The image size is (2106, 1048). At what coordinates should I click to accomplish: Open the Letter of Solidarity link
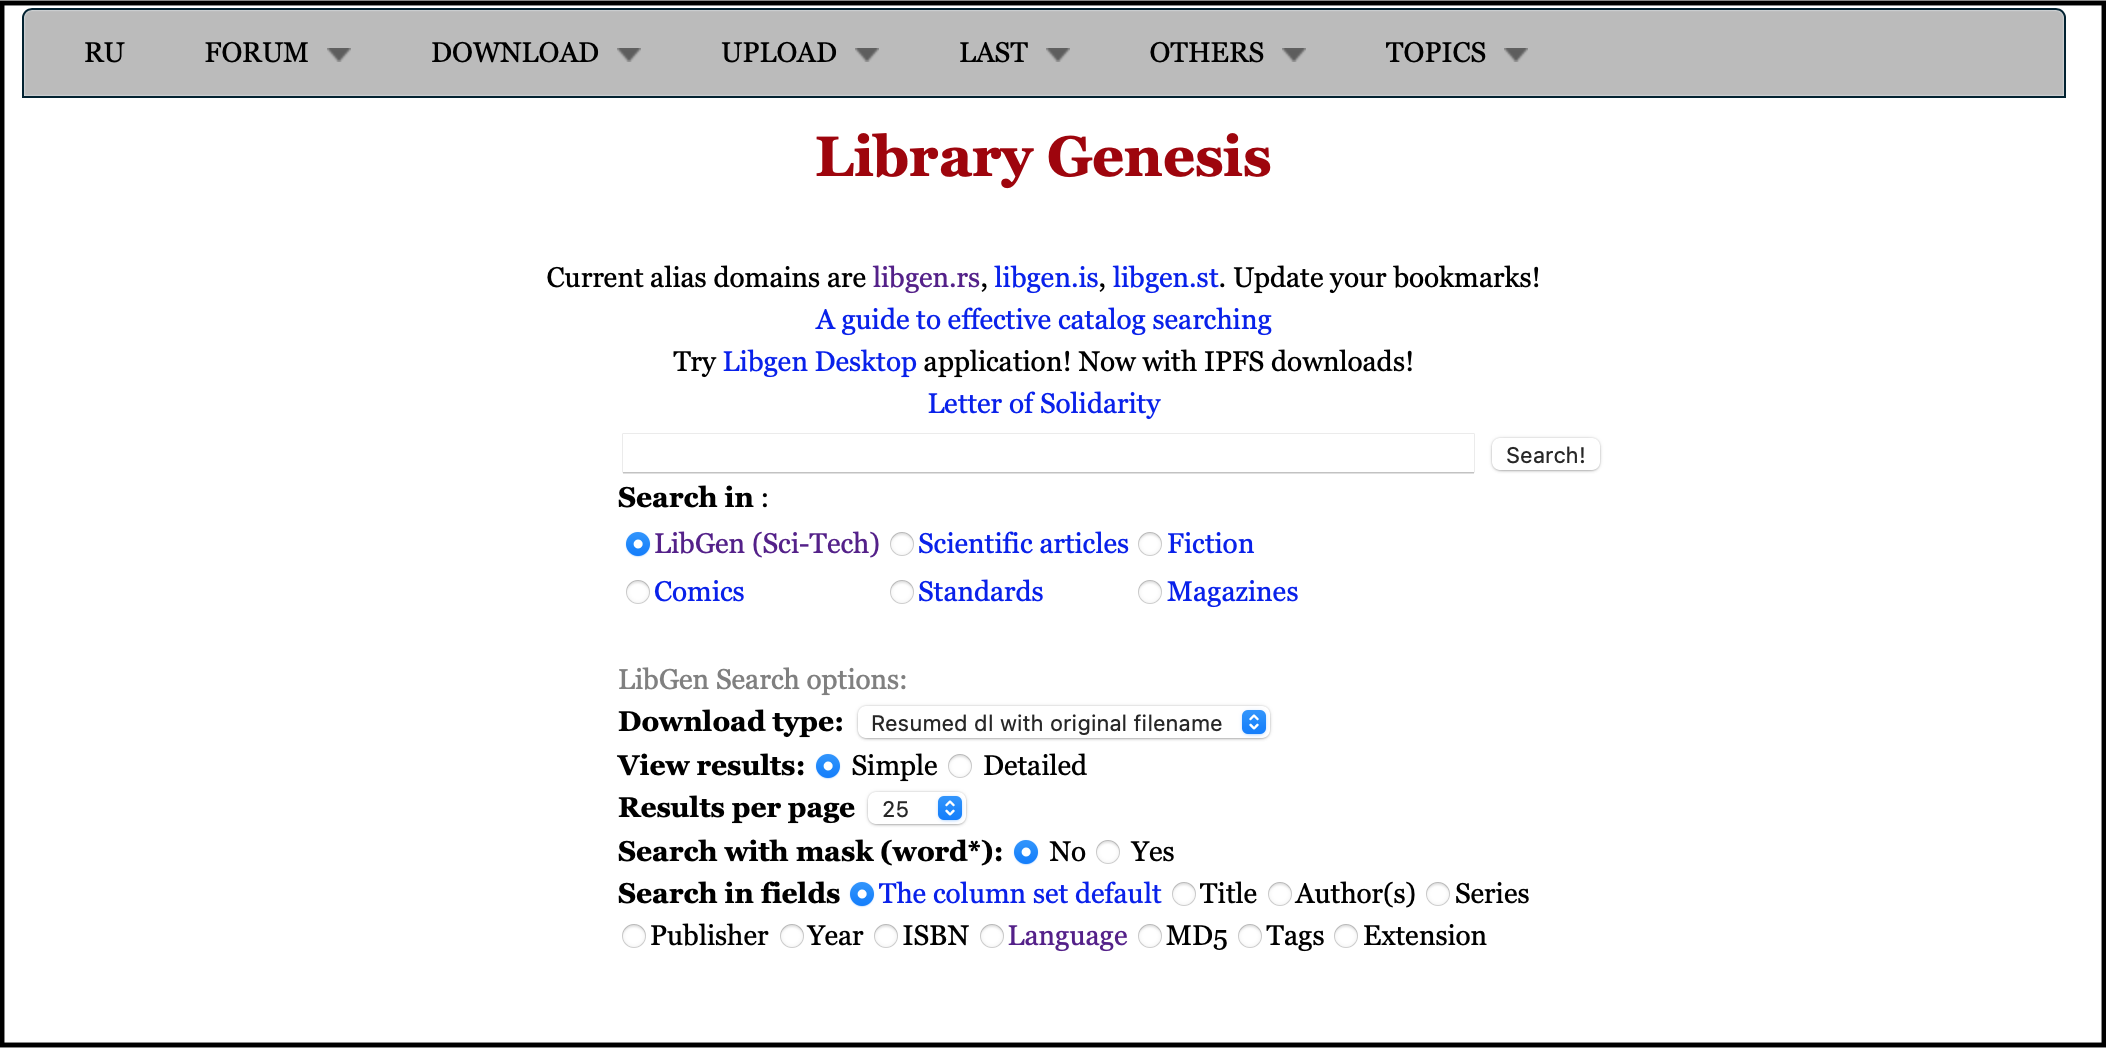pos(1043,403)
